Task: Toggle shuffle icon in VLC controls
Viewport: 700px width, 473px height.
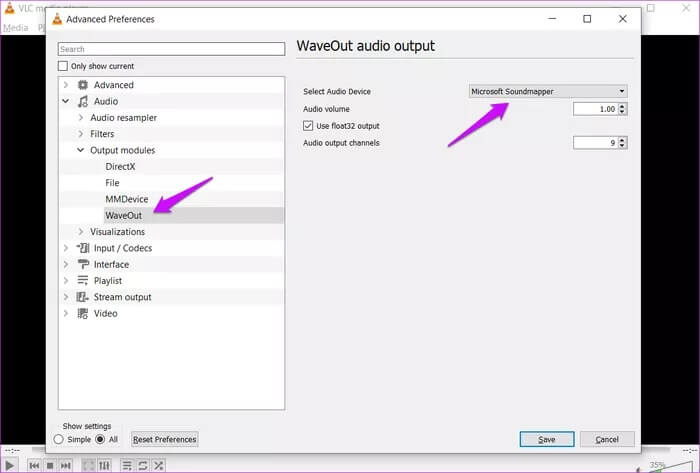Action: (158, 466)
